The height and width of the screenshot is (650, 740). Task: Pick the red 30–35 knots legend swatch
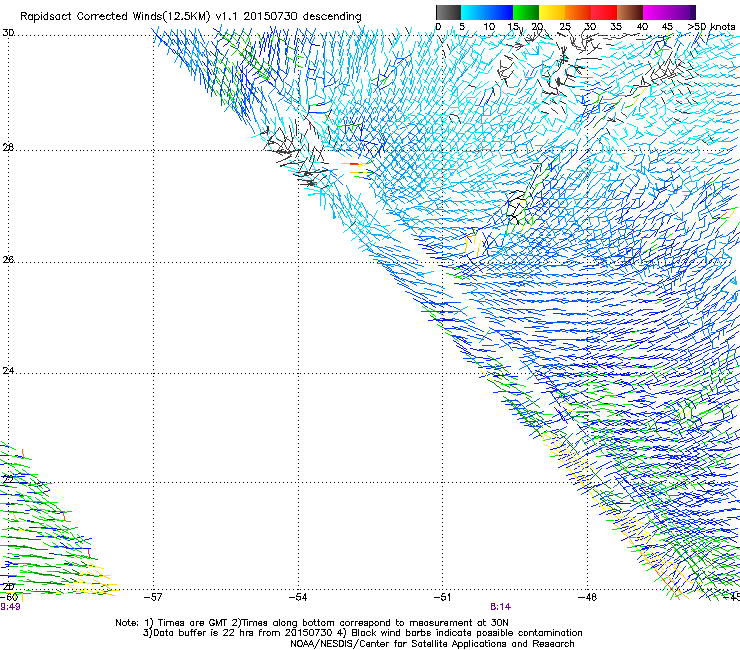tap(604, 12)
